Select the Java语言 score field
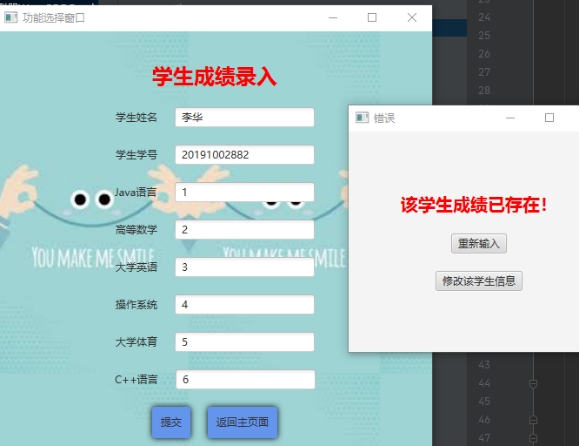The width and height of the screenshot is (580, 446). 245,192
